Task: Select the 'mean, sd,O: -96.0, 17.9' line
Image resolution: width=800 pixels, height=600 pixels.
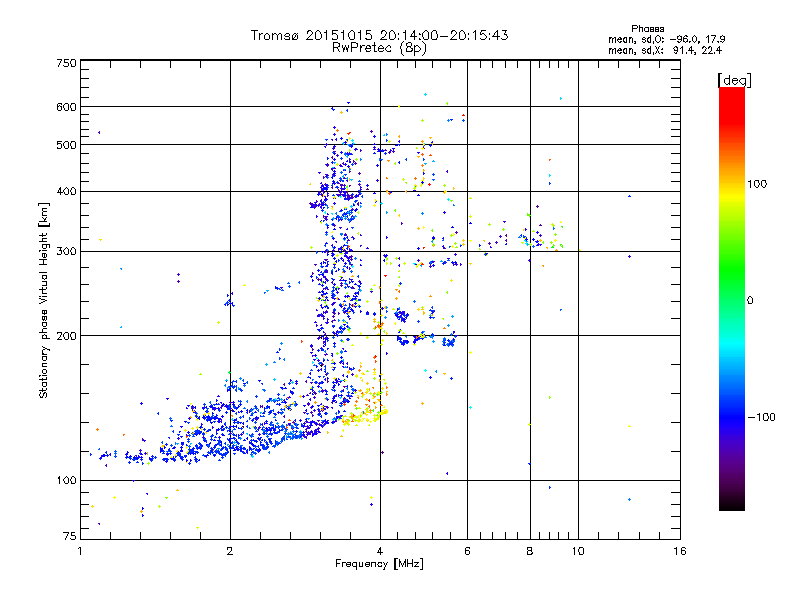Action: [666, 39]
